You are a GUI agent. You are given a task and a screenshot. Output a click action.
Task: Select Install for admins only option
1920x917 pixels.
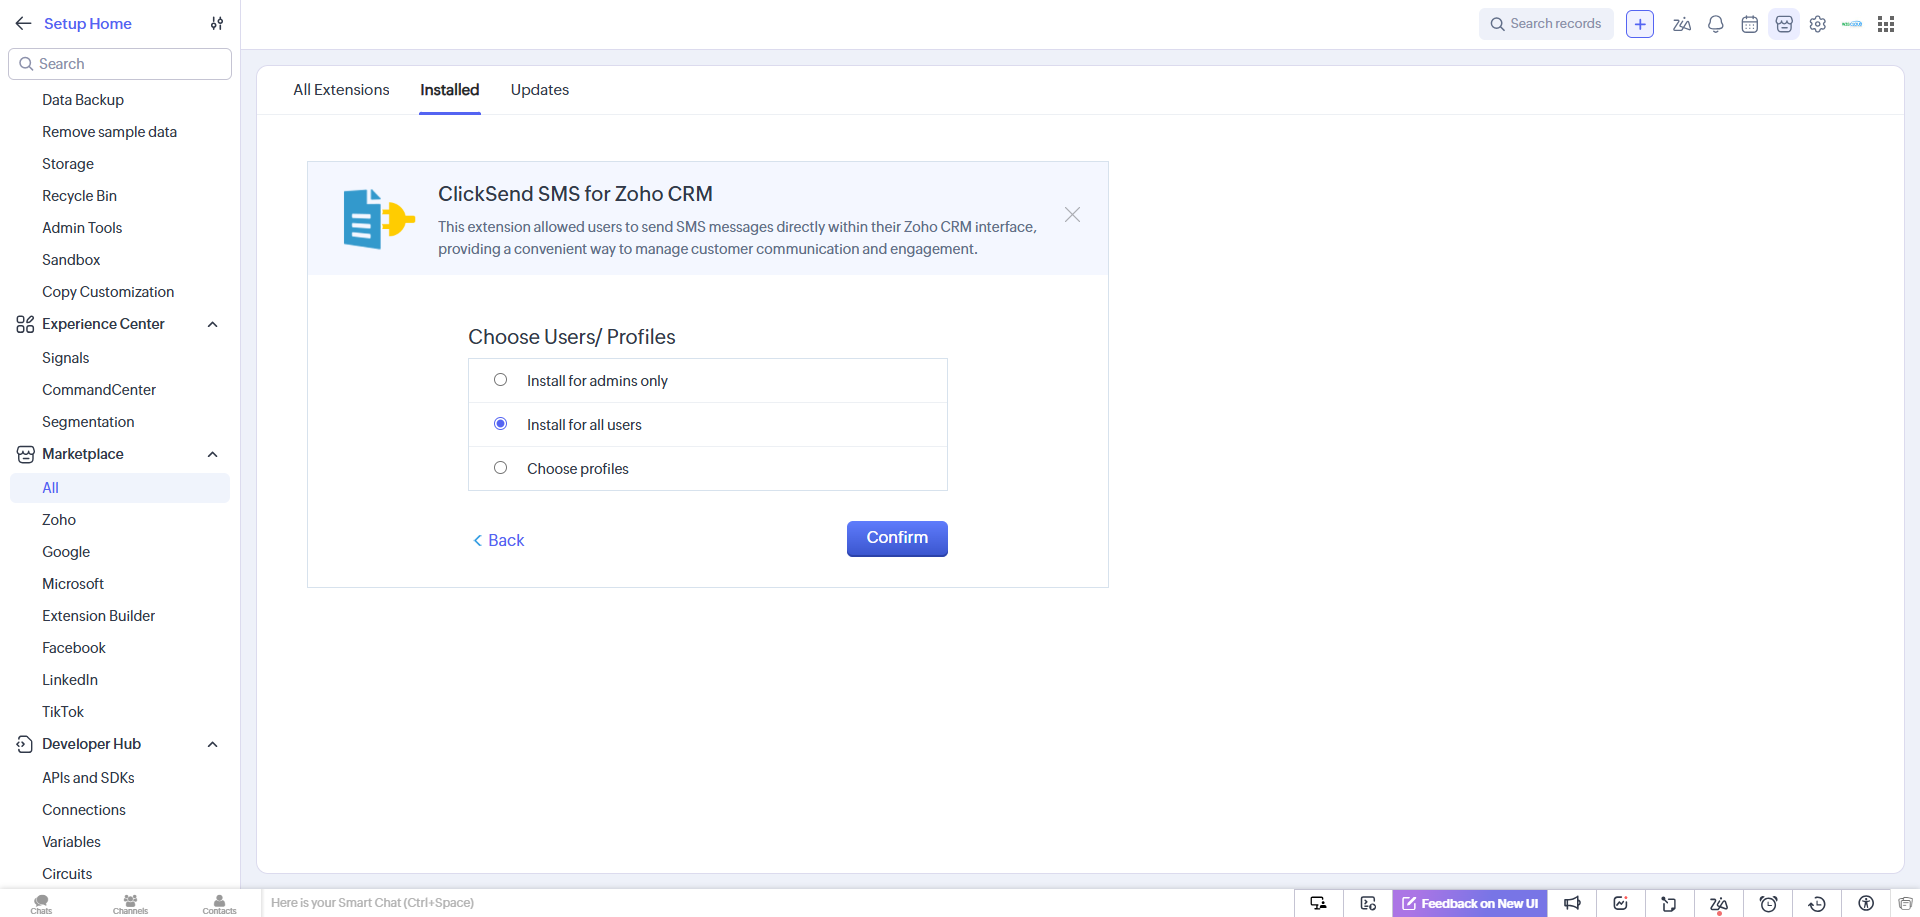click(x=500, y=380)
